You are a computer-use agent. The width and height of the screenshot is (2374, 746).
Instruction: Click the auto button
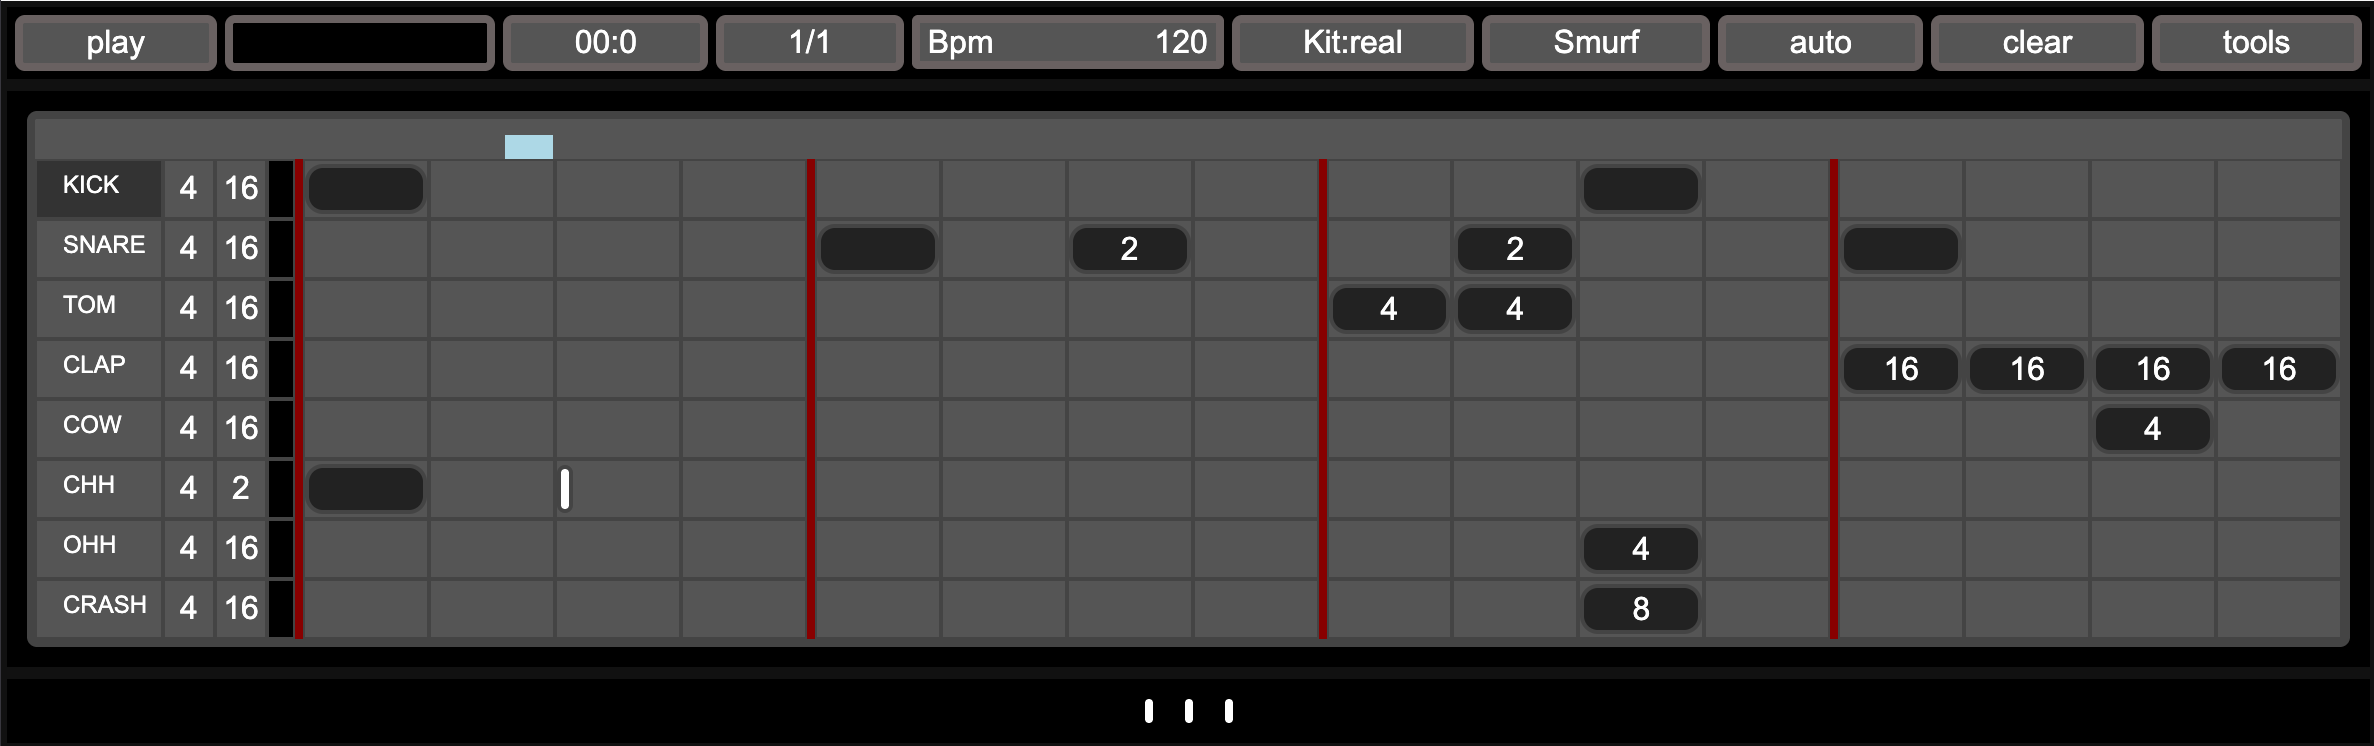click(x=1820, y=43)
